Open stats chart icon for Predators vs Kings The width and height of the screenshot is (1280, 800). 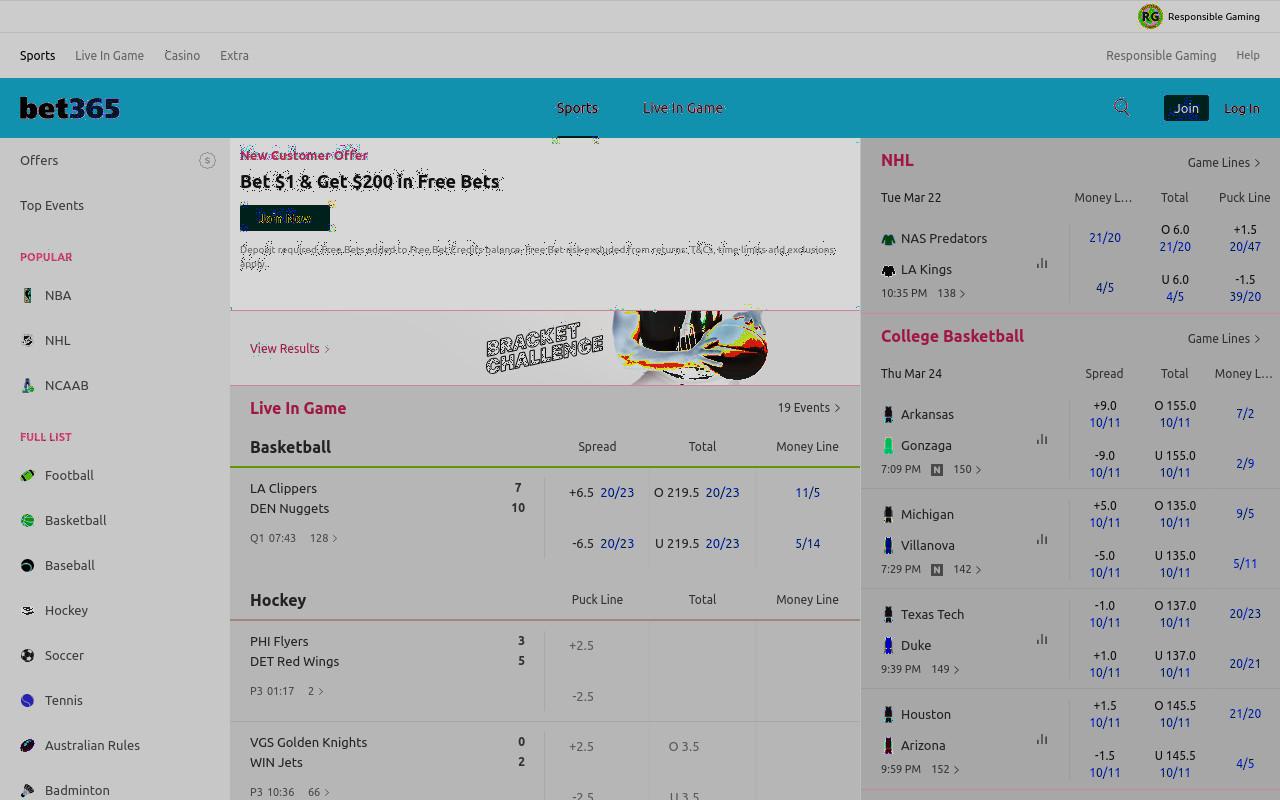1042,263
